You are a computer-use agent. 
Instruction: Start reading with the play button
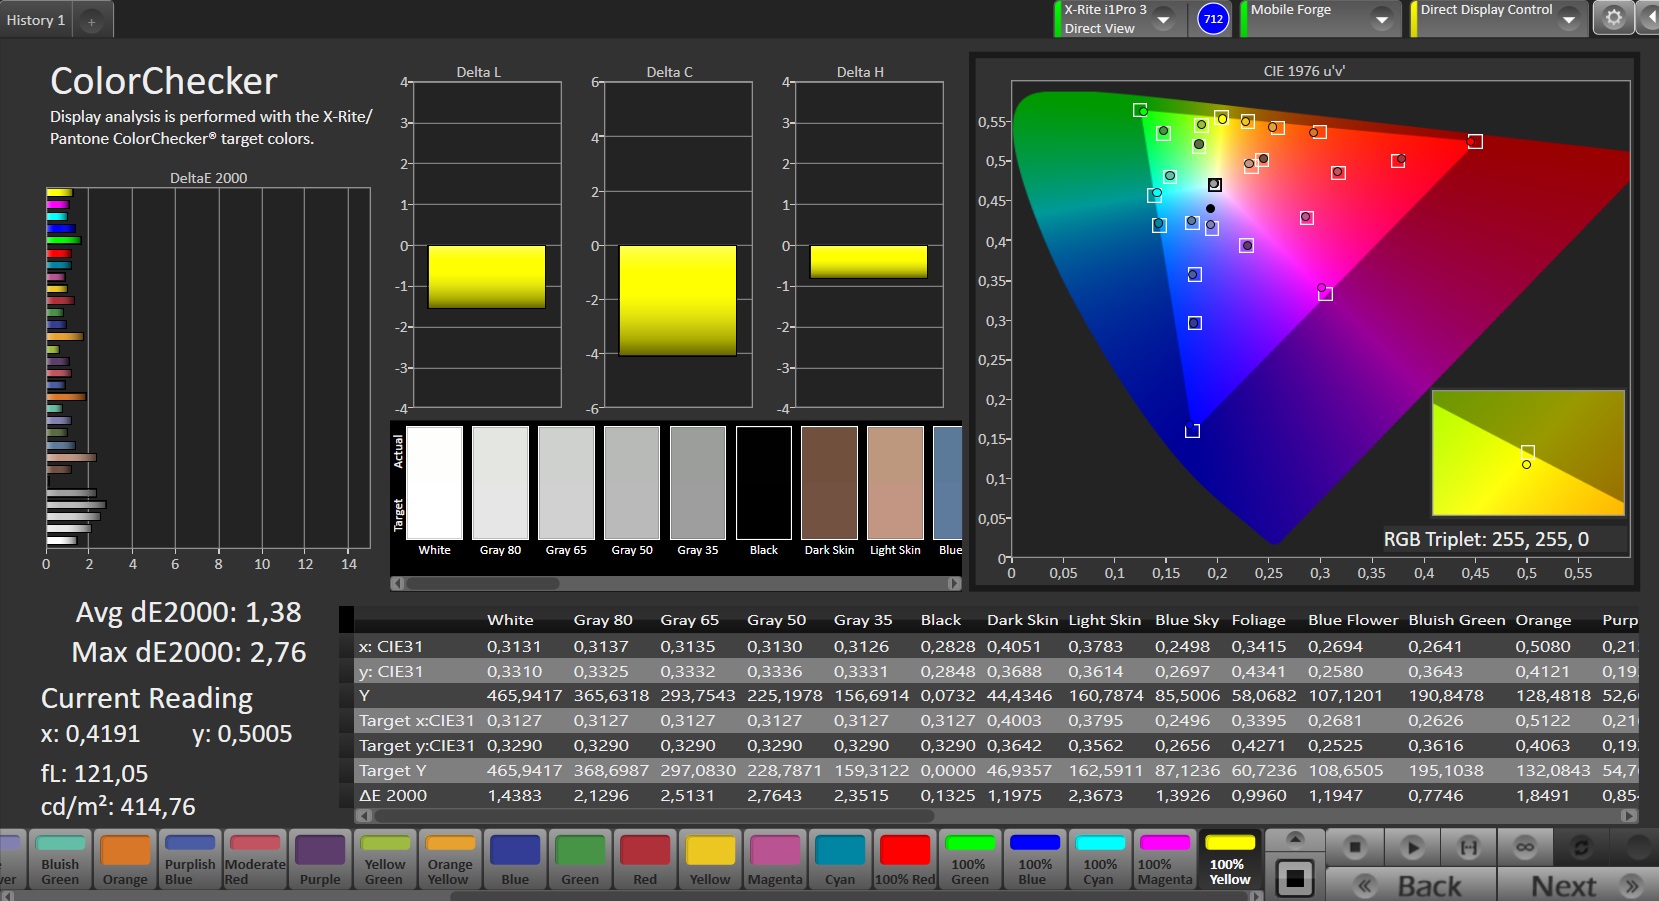pyautogui.click(x=1412, y=847)
